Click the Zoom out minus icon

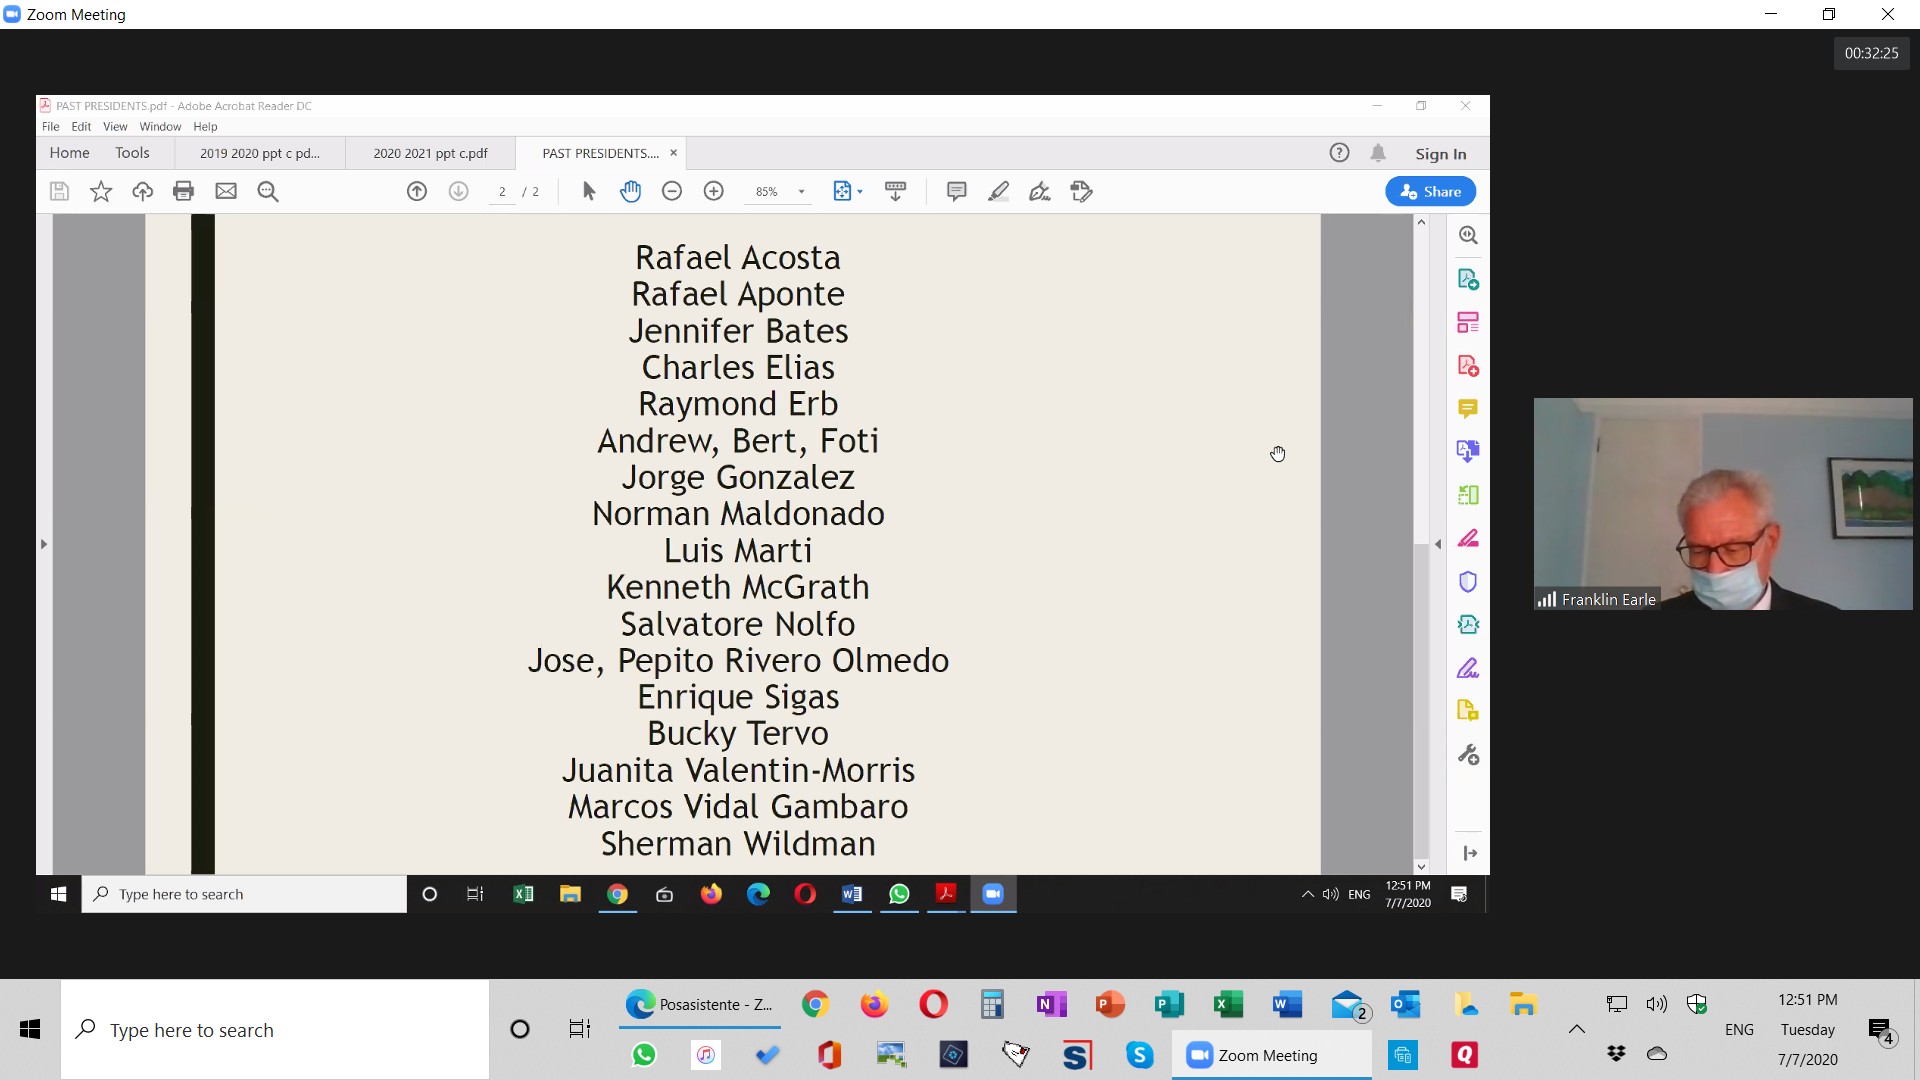[672, 191]
